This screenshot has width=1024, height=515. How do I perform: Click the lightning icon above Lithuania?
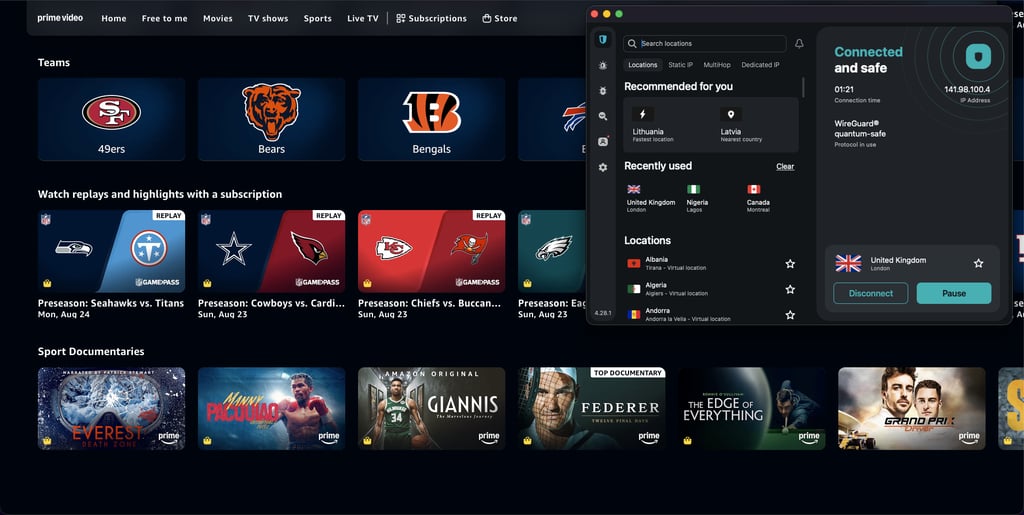coord(643,114)
